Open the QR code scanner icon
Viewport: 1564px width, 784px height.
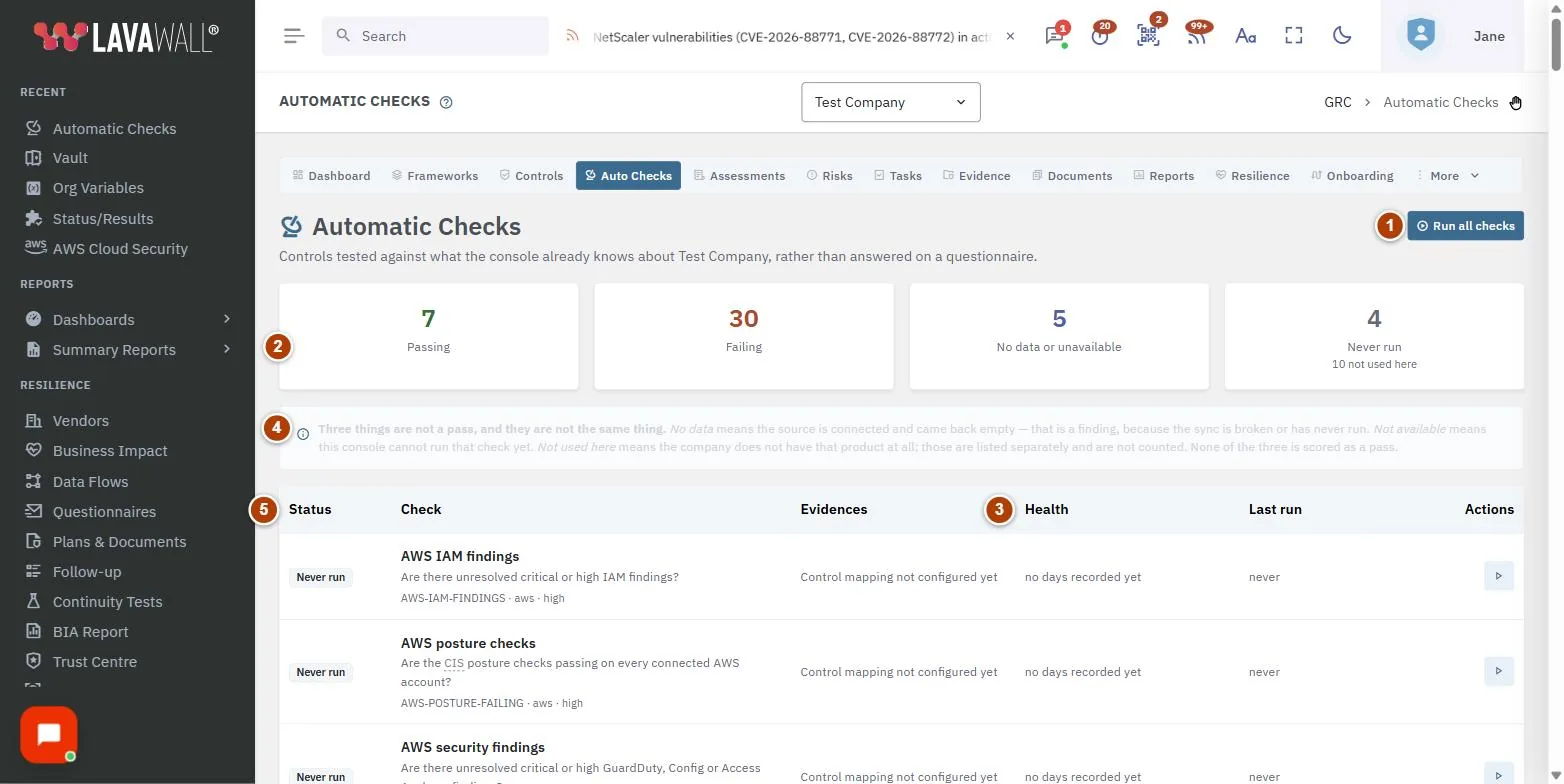click(1148, 36)
